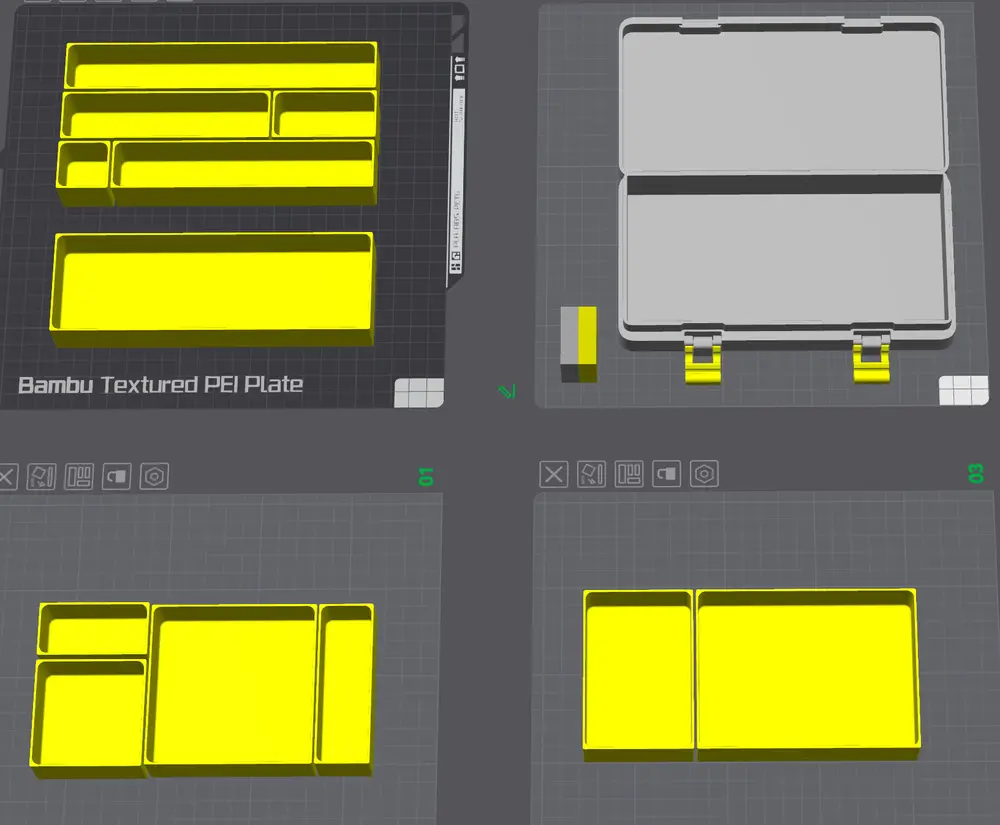Image resolution: width=1000 pixels, height=825 pixels.
Task: Select the large bottom tray on the PEI plate
Action: click(x=212, y=289)
